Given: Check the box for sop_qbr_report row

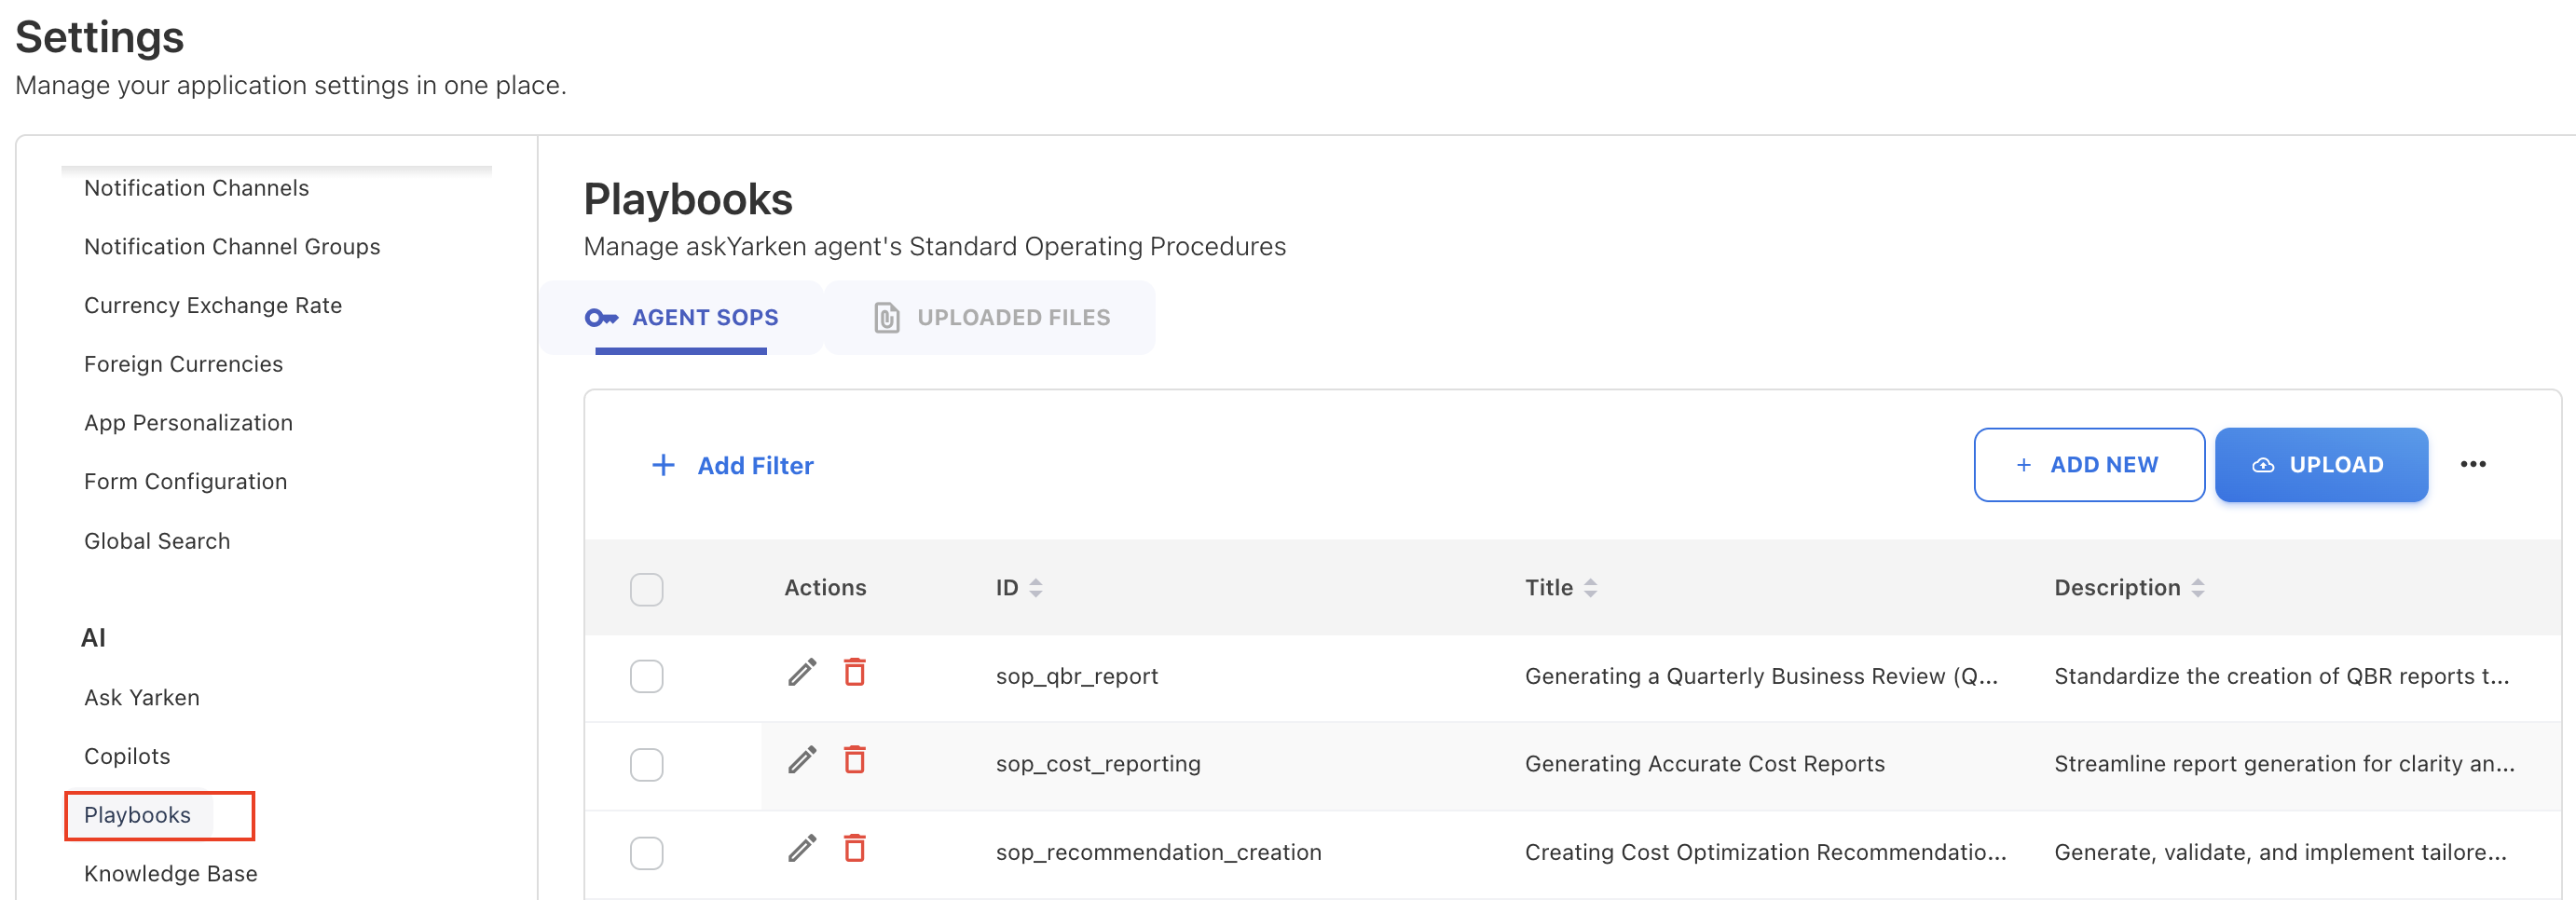Looking at the screenshot, I should [646, 676].
